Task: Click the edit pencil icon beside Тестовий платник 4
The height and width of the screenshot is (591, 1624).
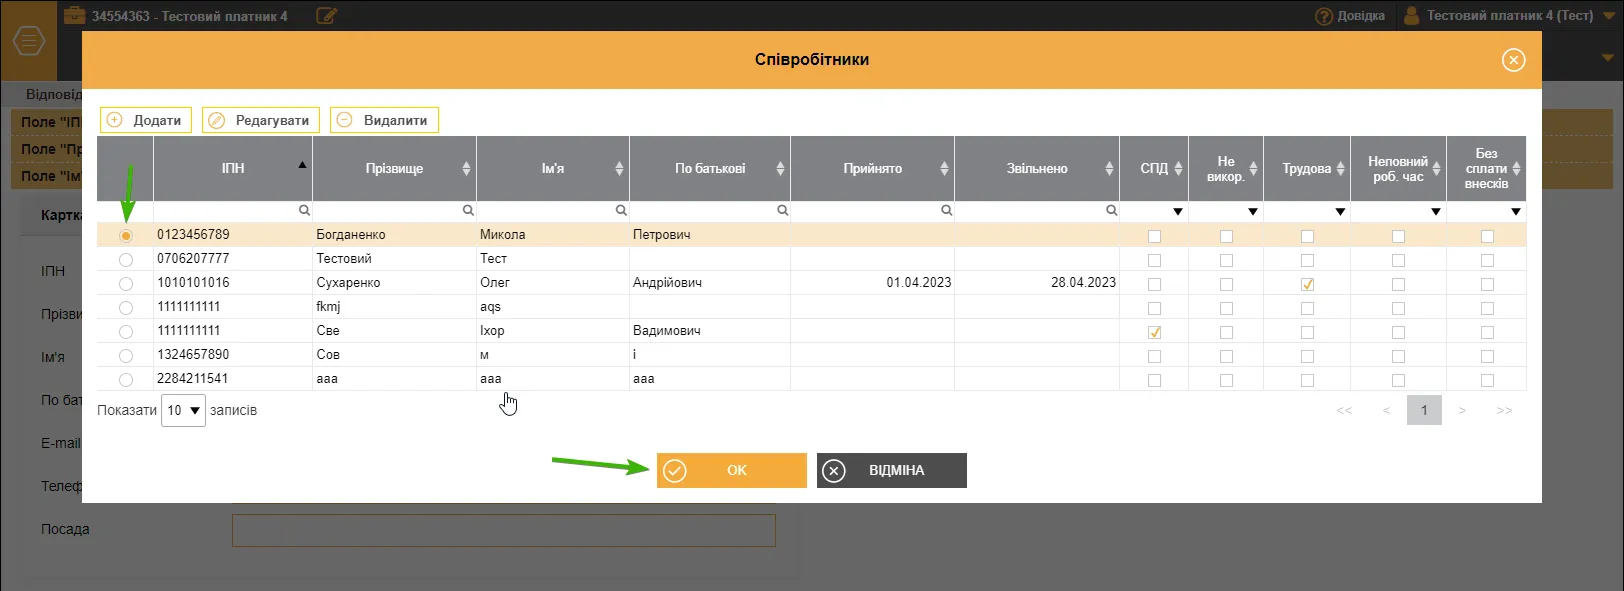Action: click(326, 16)
